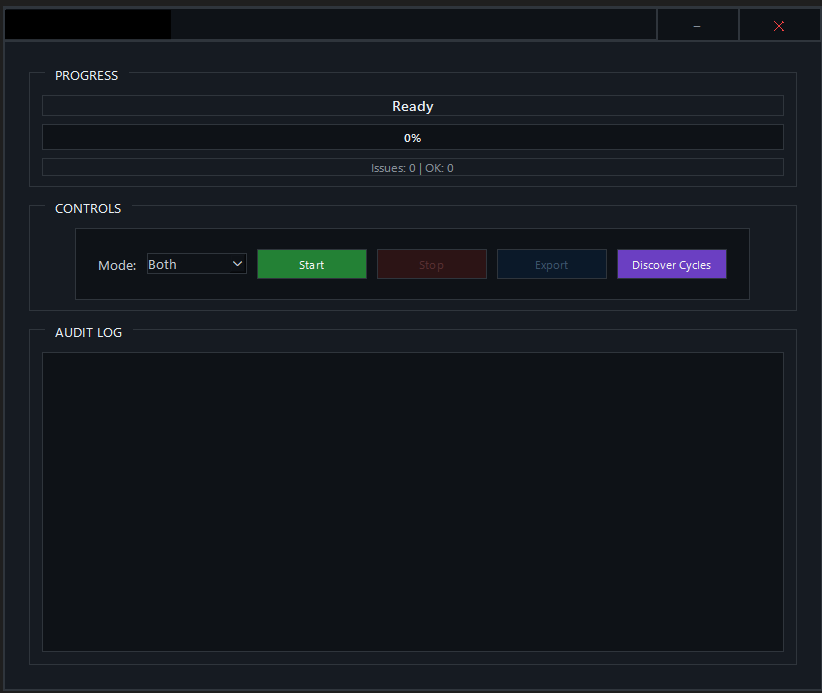
Task: Click the Ready status bar
Action: pos(412,105)
